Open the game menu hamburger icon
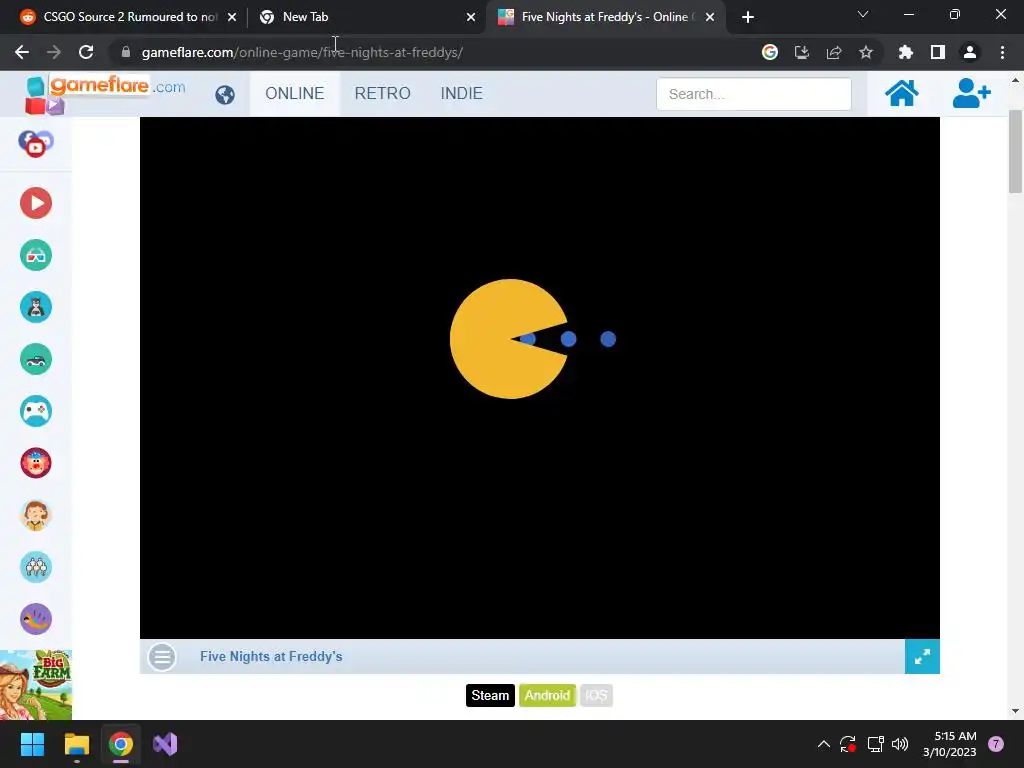Image resolution: width=1024 pixels, height=768 pixels. pyautogui.click(x=162, y=657)
